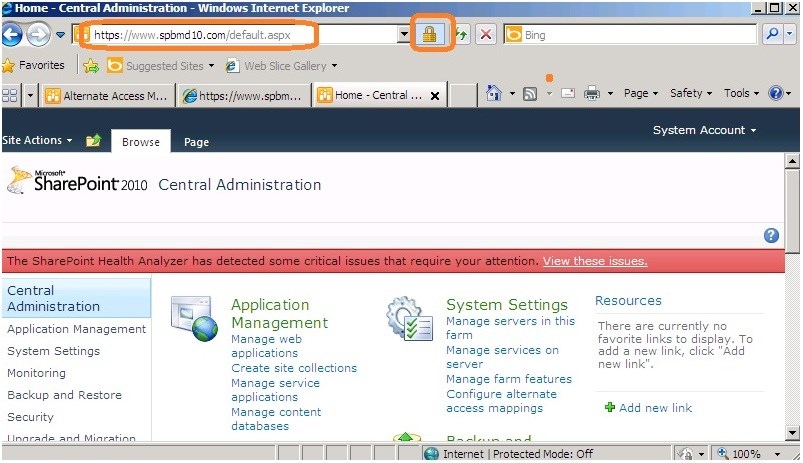Image resolution: width=803 pixels, height=463 pixels.
Task: Open Web Slice Gallery favorites item
Action: pos(282,66)
